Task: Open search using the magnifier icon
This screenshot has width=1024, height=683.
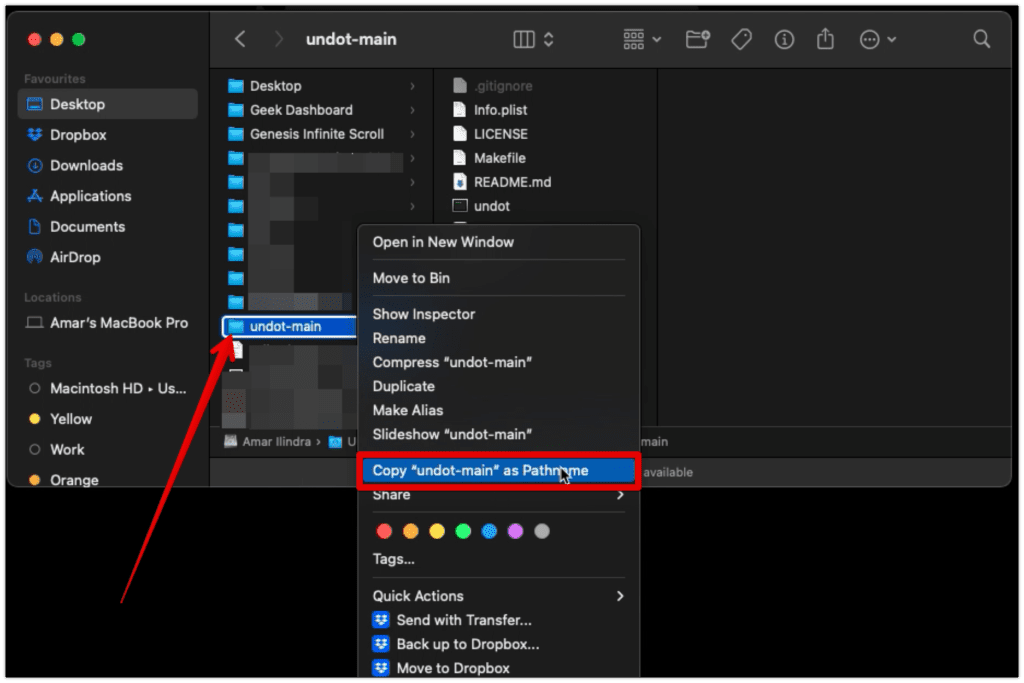Action: 981,39
